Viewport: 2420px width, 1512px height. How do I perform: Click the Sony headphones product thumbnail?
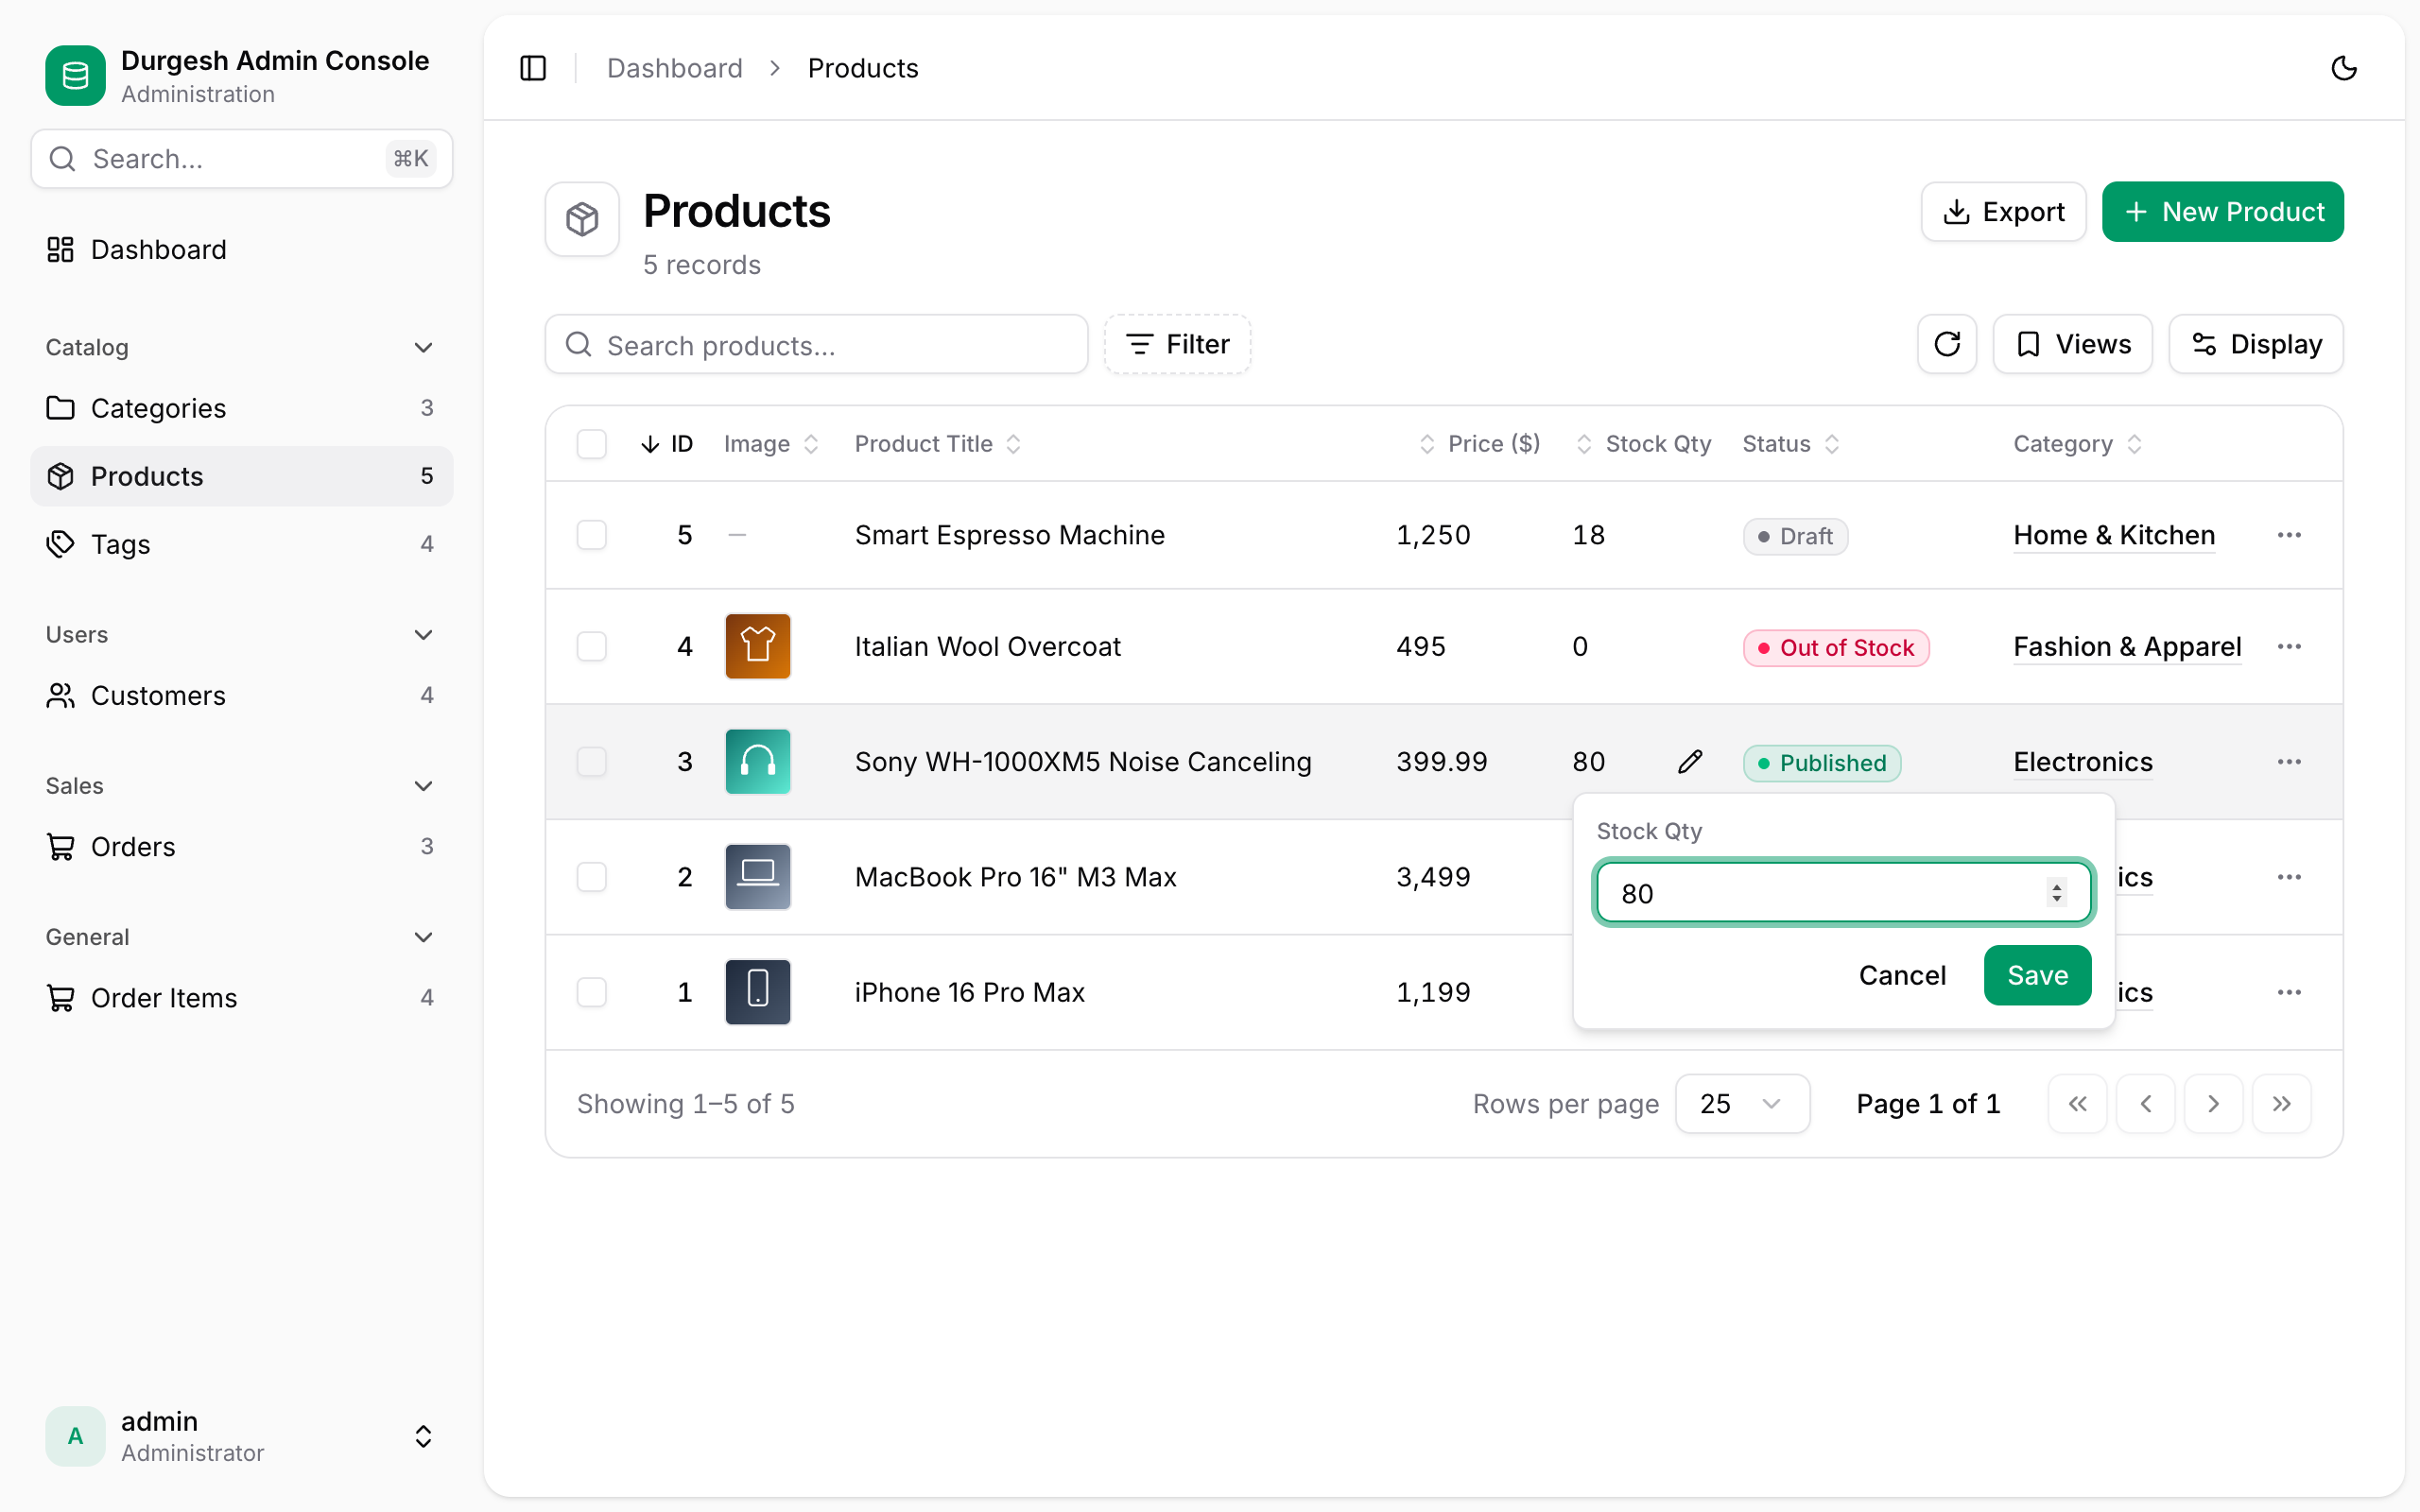[x=758, y=762]
